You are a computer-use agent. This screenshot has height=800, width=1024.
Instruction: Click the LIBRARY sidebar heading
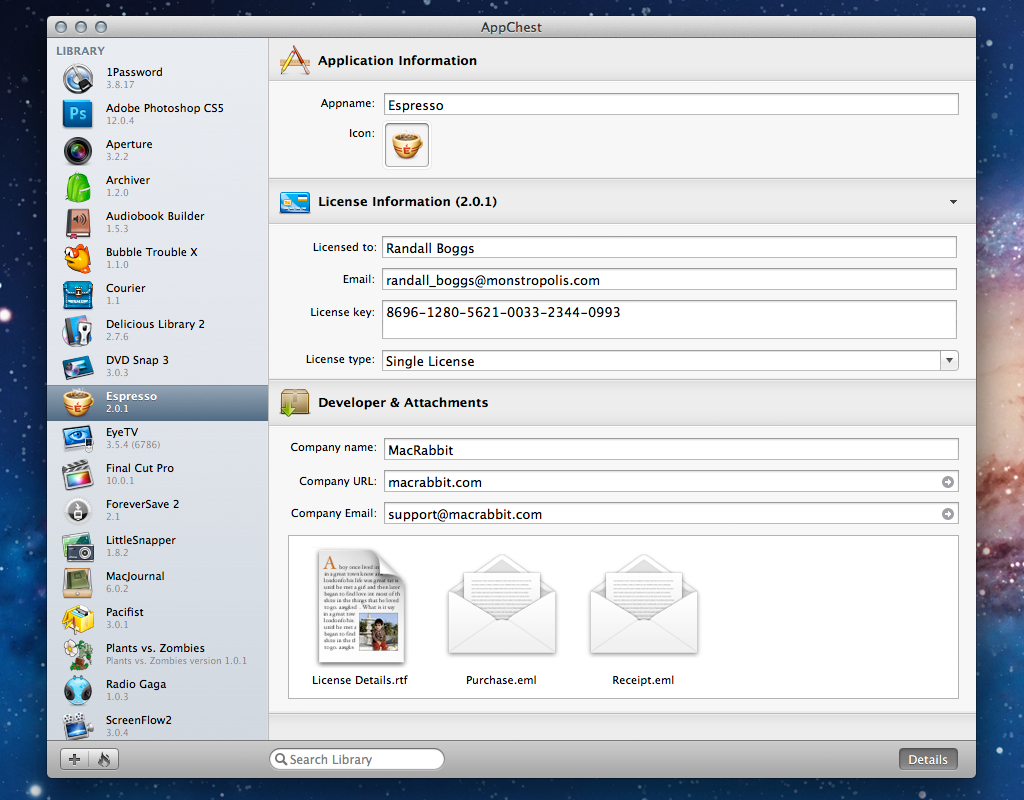[80, 51]
